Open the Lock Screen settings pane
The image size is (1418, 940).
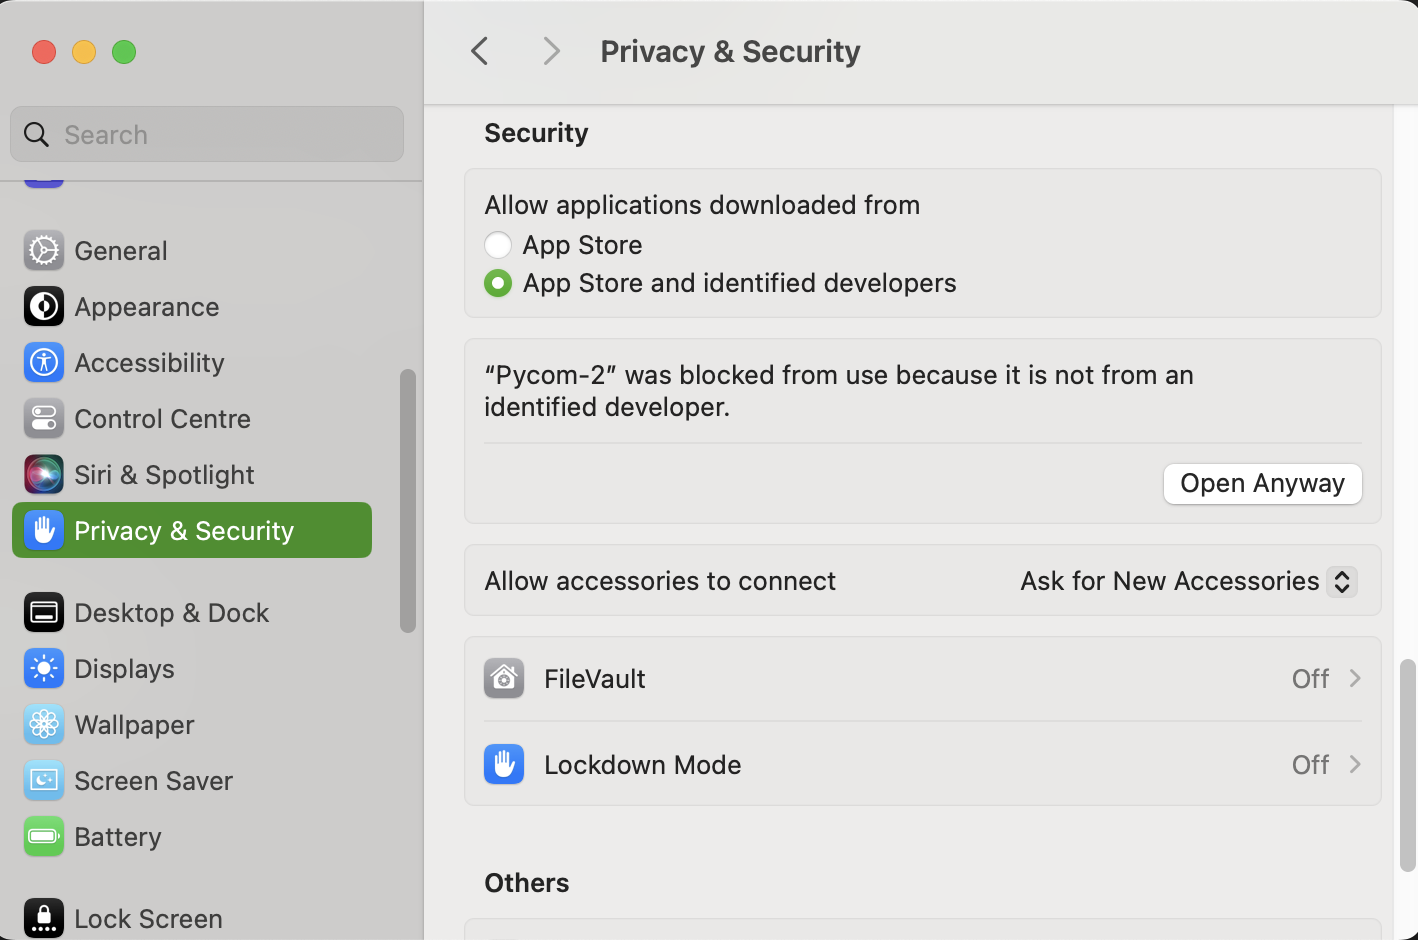coord(148,918)
